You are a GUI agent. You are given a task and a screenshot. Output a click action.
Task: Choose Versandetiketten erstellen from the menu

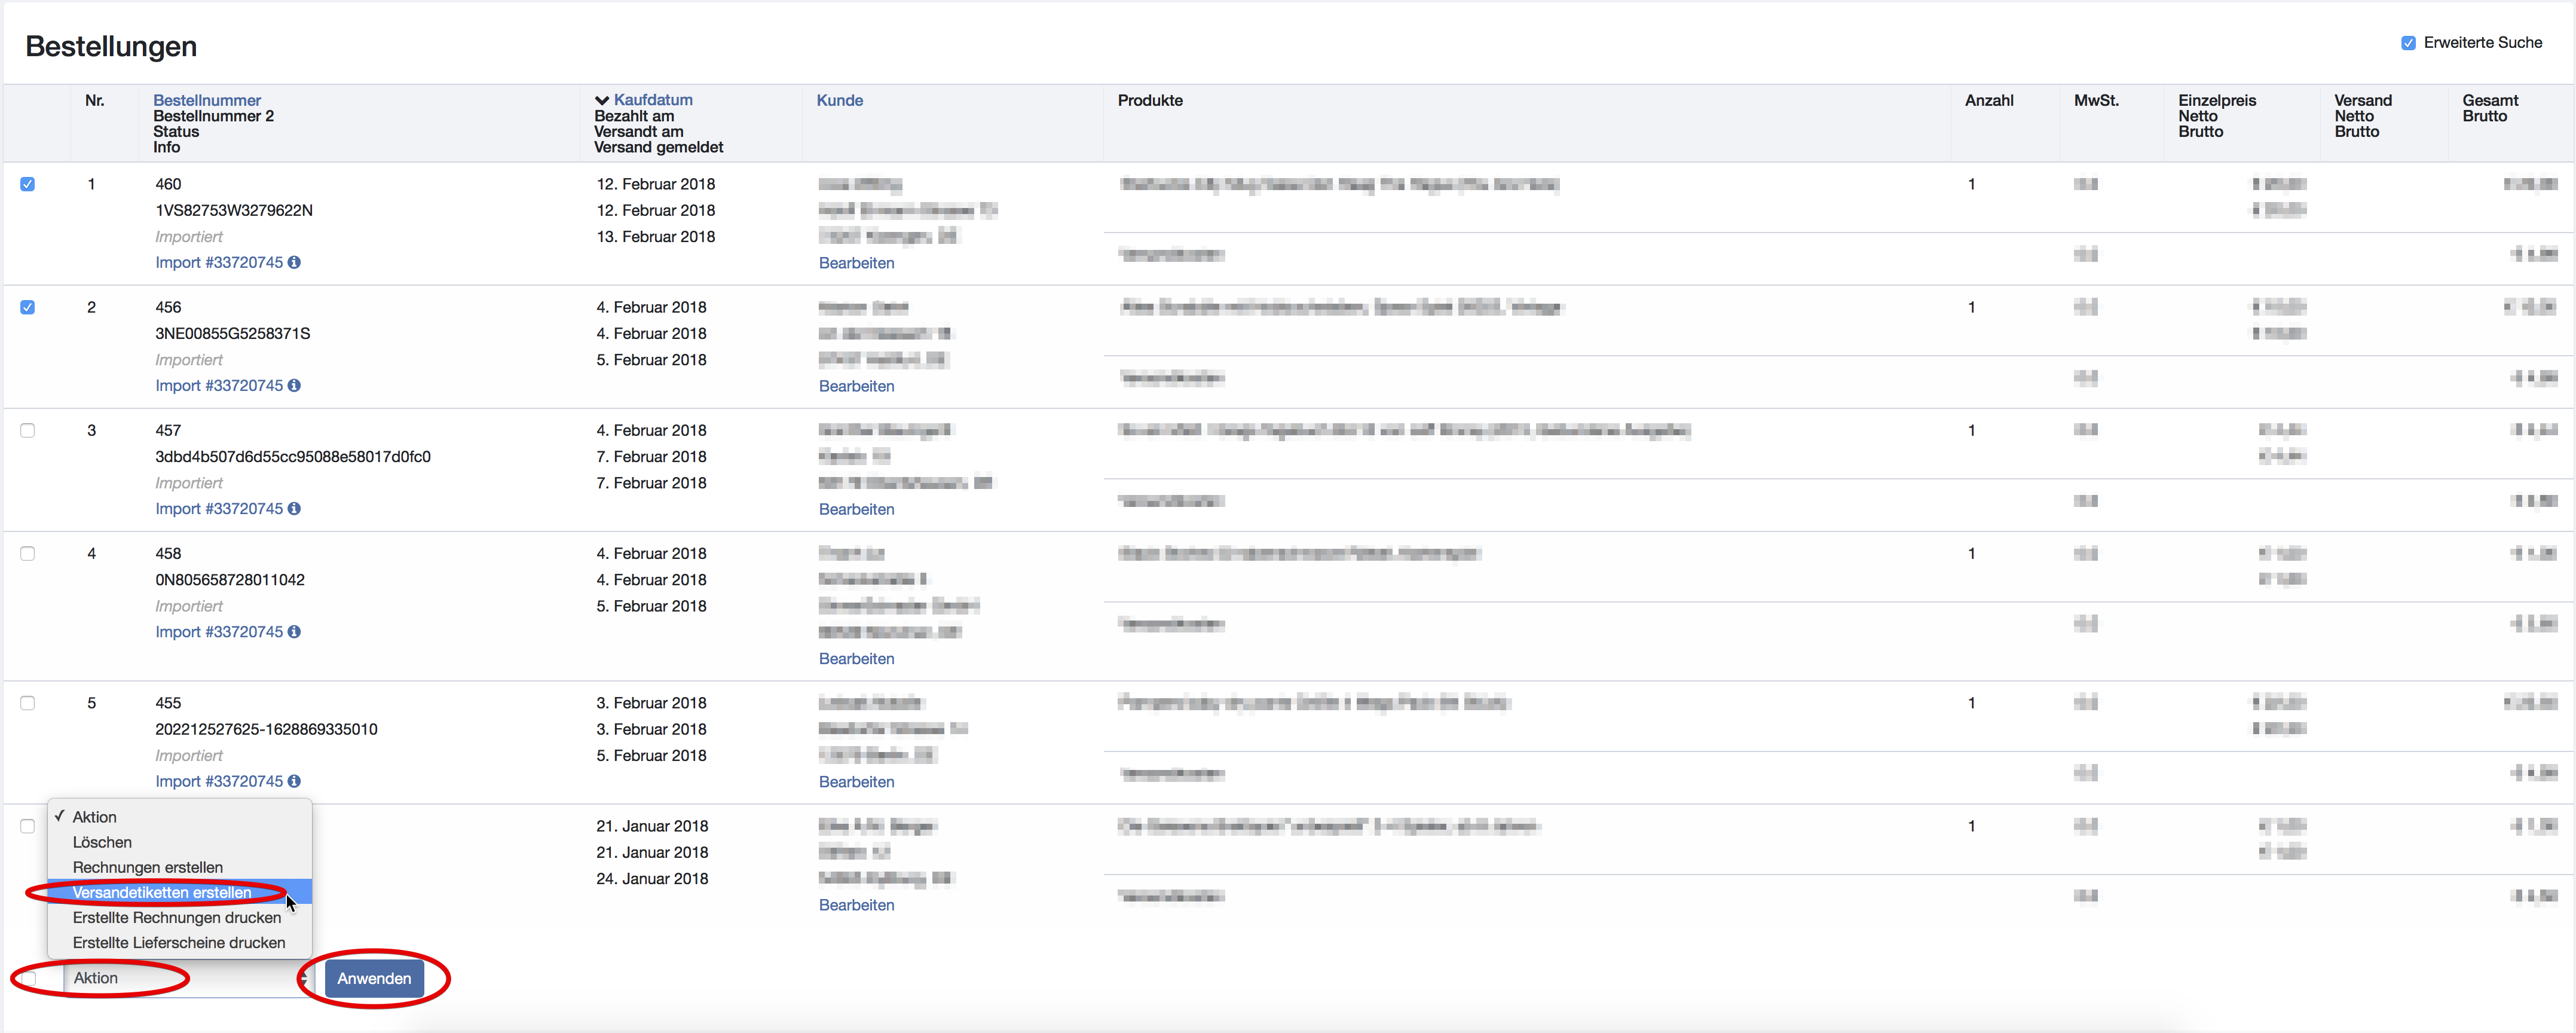(x=162, y=892)
